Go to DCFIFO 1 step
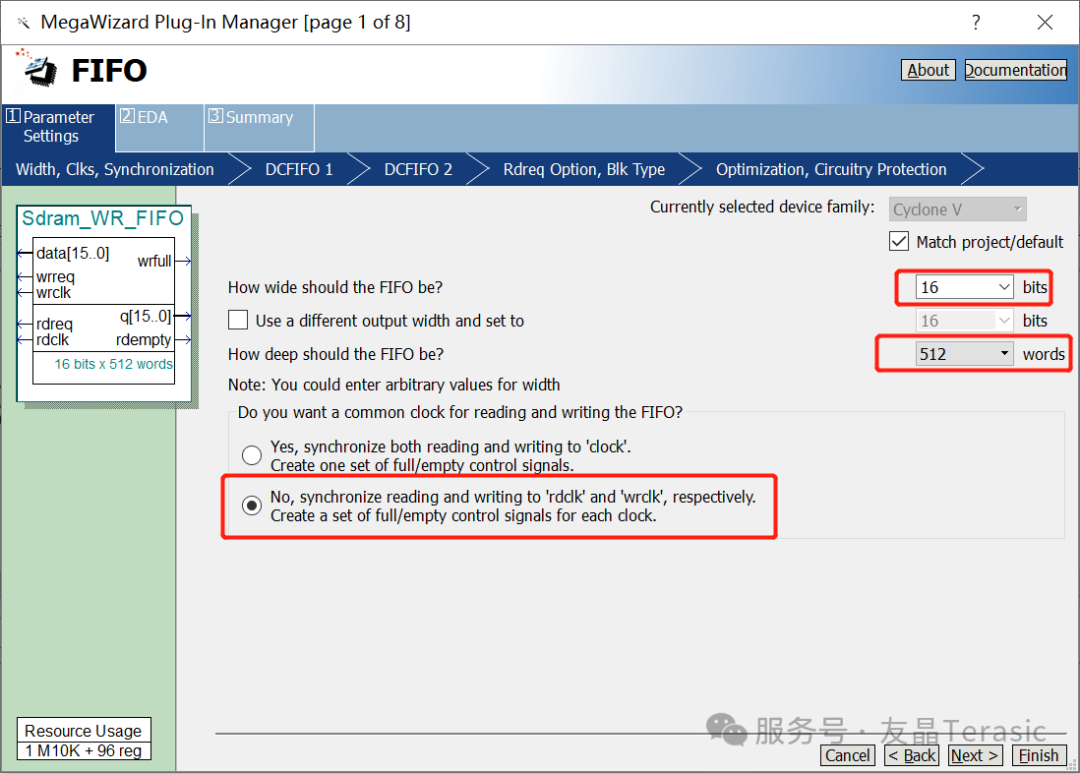Image resolution: width=1080 pixels, height=774 pixels. (299, 170)
